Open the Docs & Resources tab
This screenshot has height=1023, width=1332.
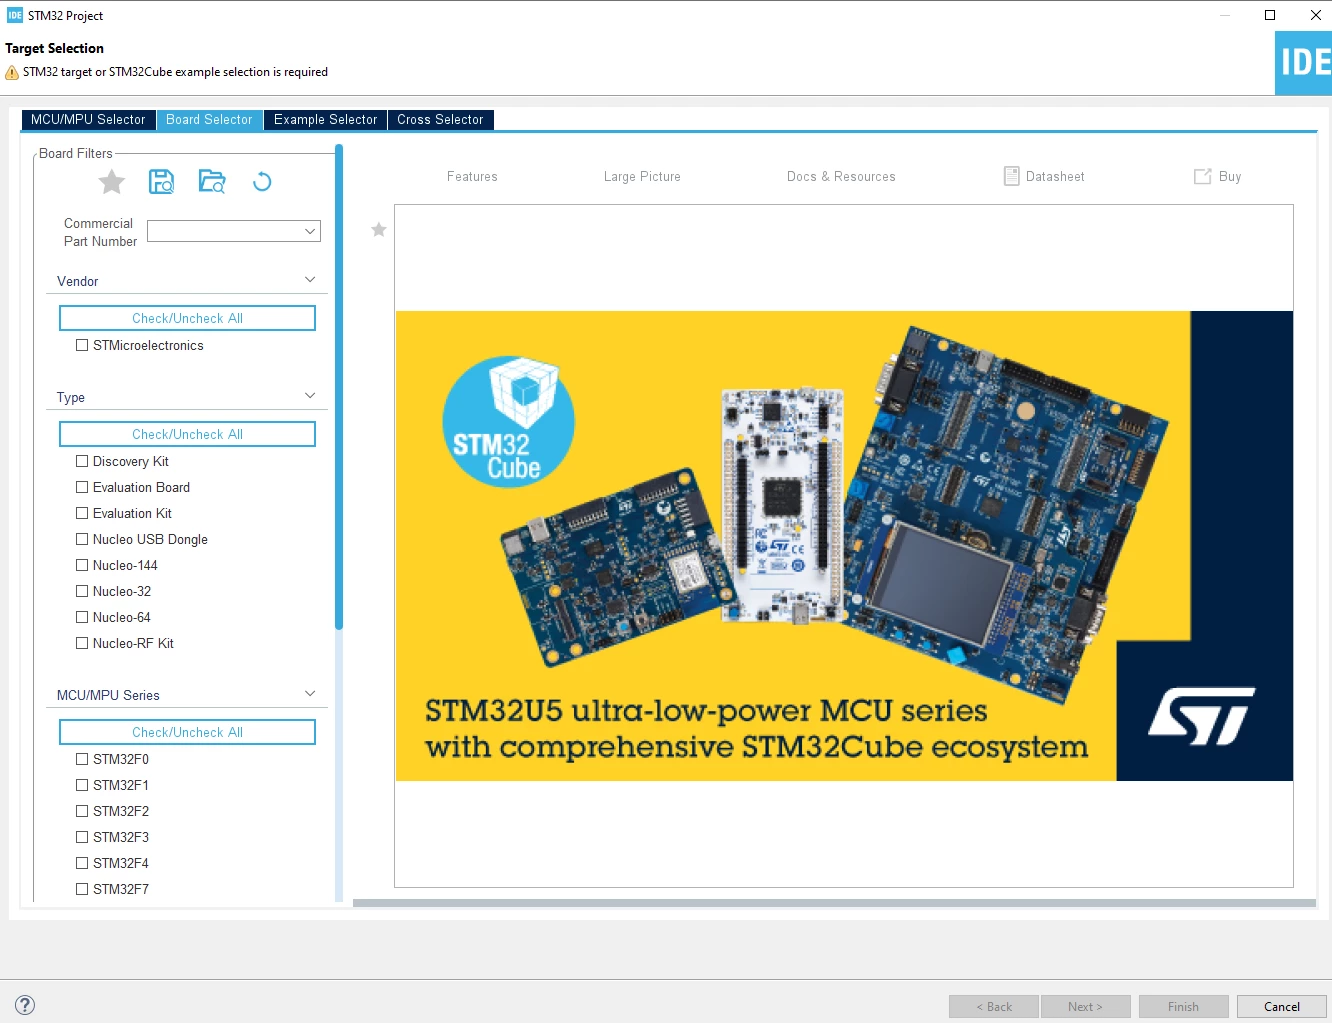coord(841,177)
